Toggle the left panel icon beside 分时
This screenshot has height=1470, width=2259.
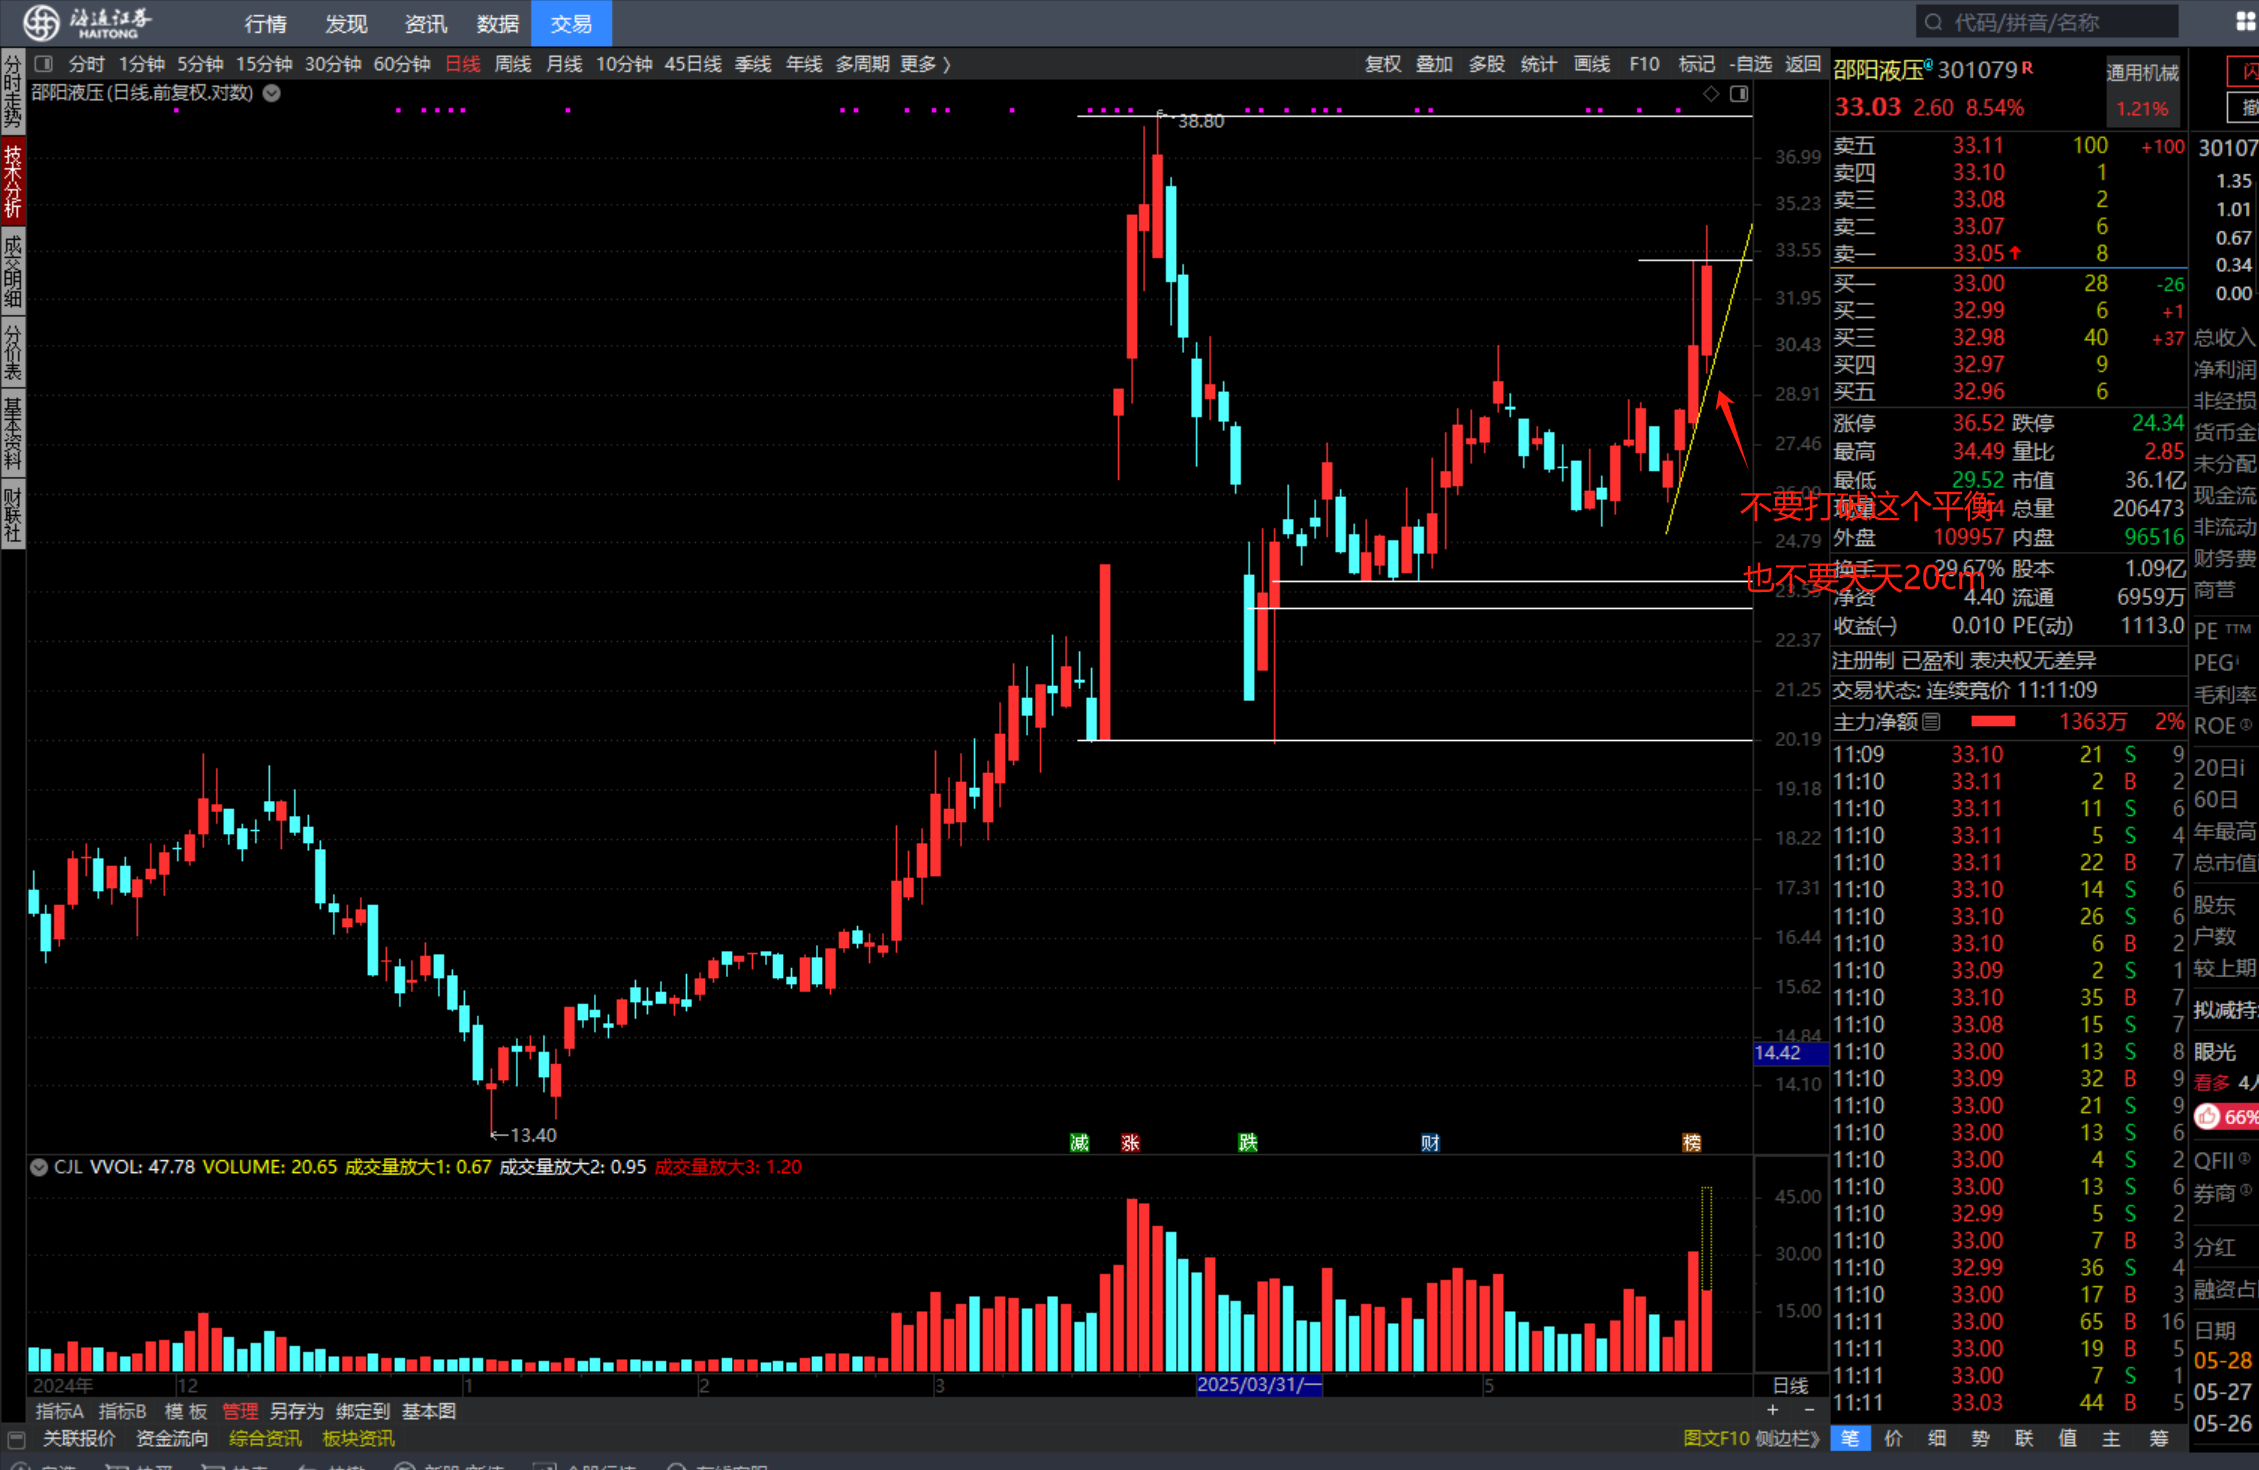(43, 64)
